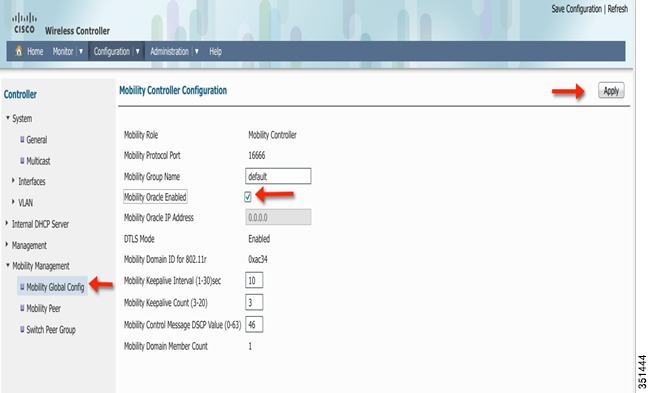Click Mobility Controller Configuration heading

tap(173, 90)
